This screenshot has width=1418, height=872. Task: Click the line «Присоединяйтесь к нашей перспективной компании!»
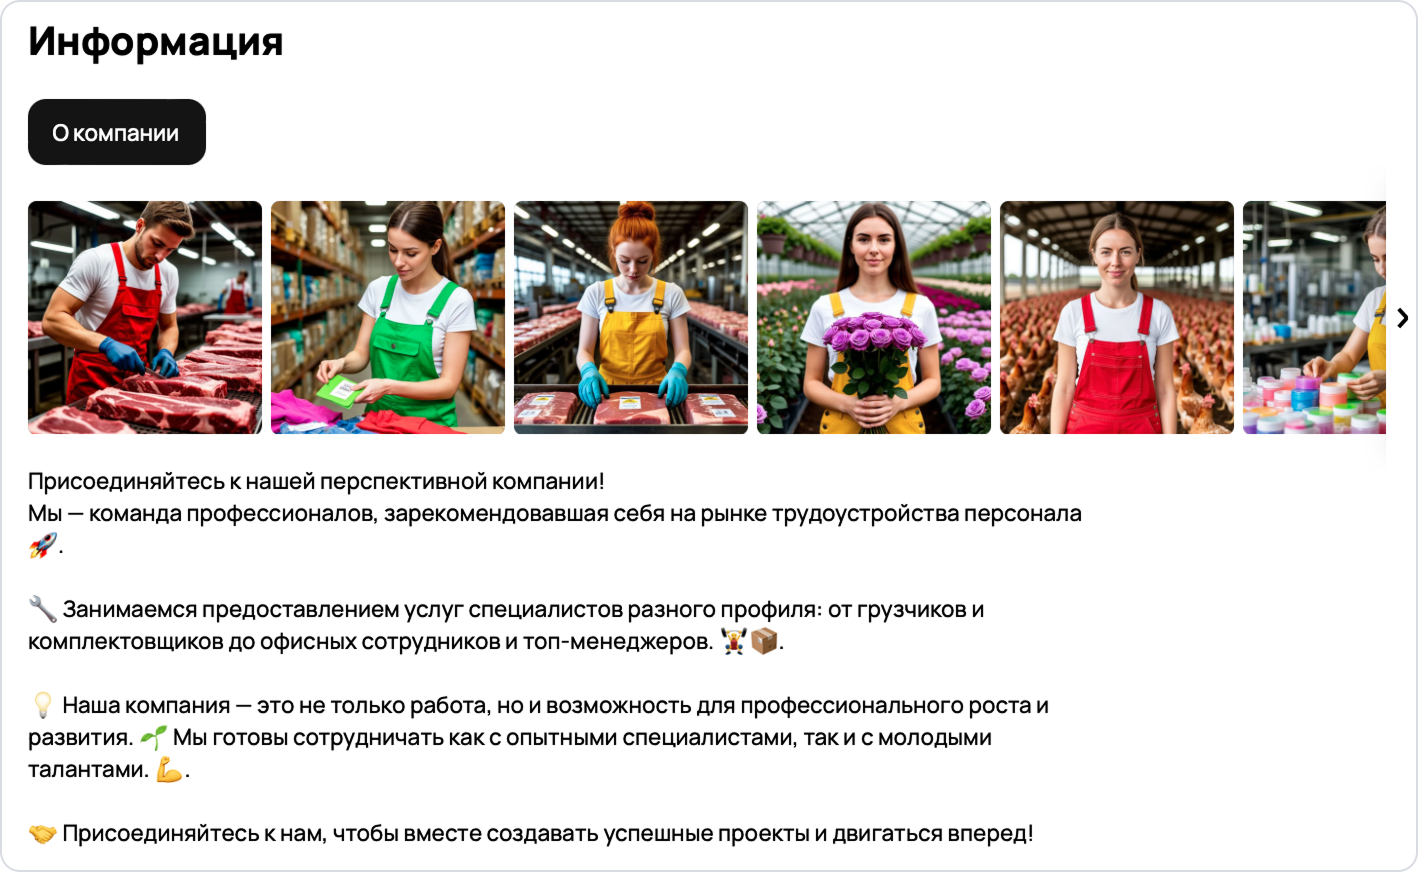point(316,481)
